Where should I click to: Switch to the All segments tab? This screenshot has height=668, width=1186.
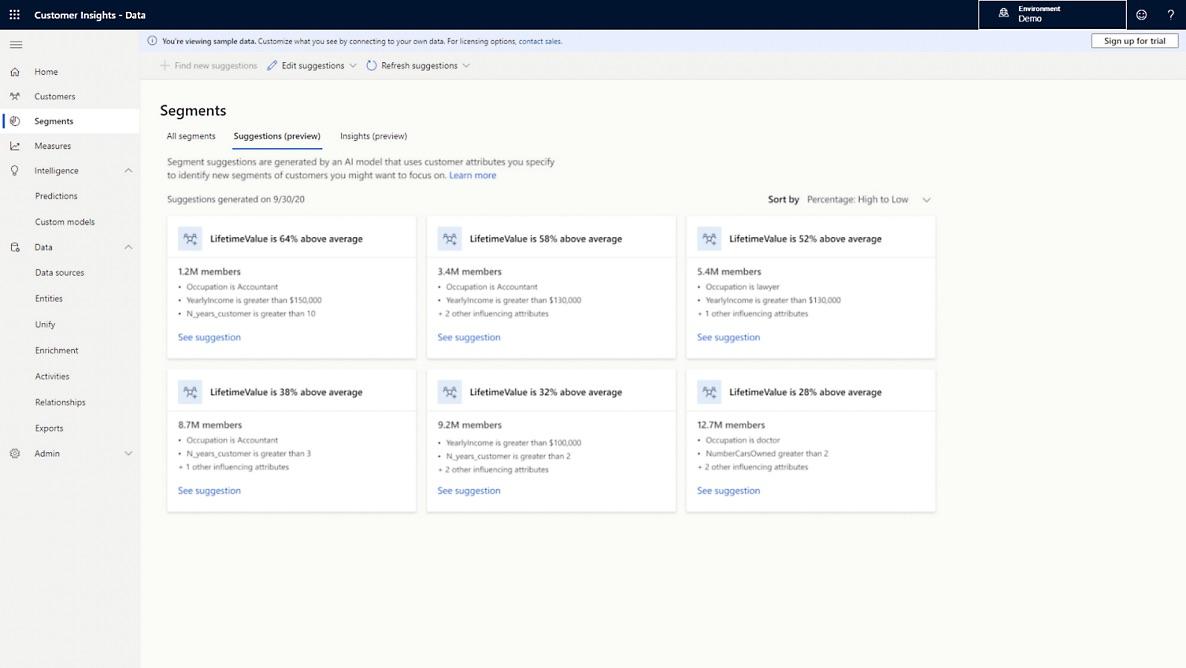coord(191,136)
